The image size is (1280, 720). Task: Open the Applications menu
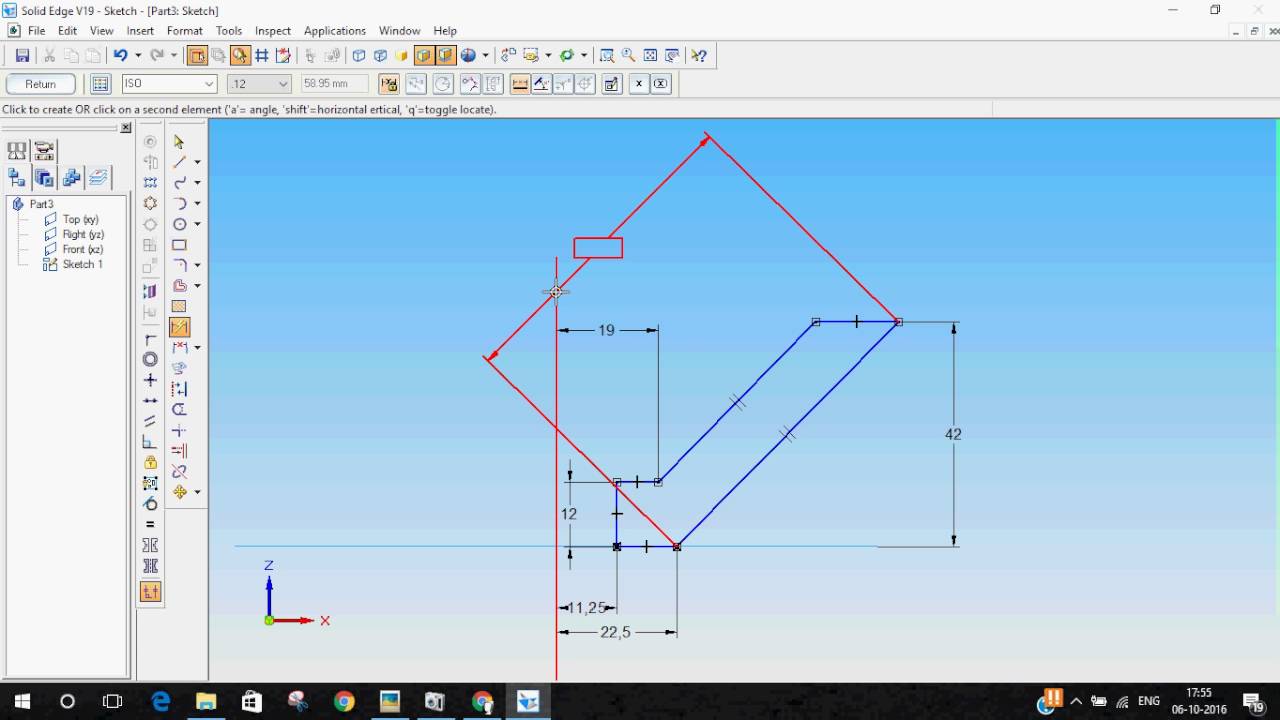[335, 31]
